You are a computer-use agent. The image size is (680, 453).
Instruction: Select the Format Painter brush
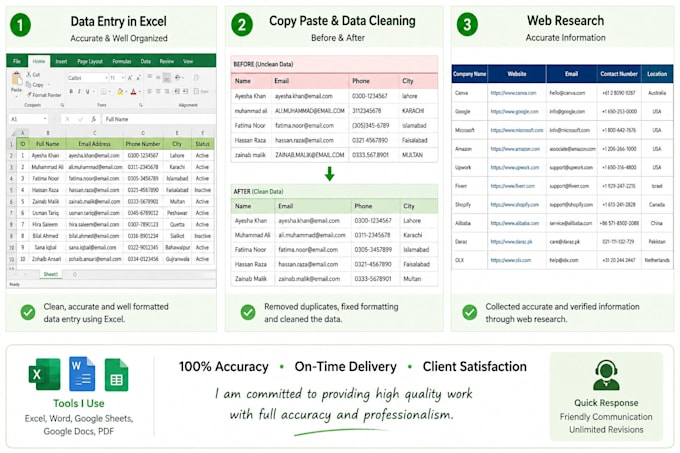[29, 95]
